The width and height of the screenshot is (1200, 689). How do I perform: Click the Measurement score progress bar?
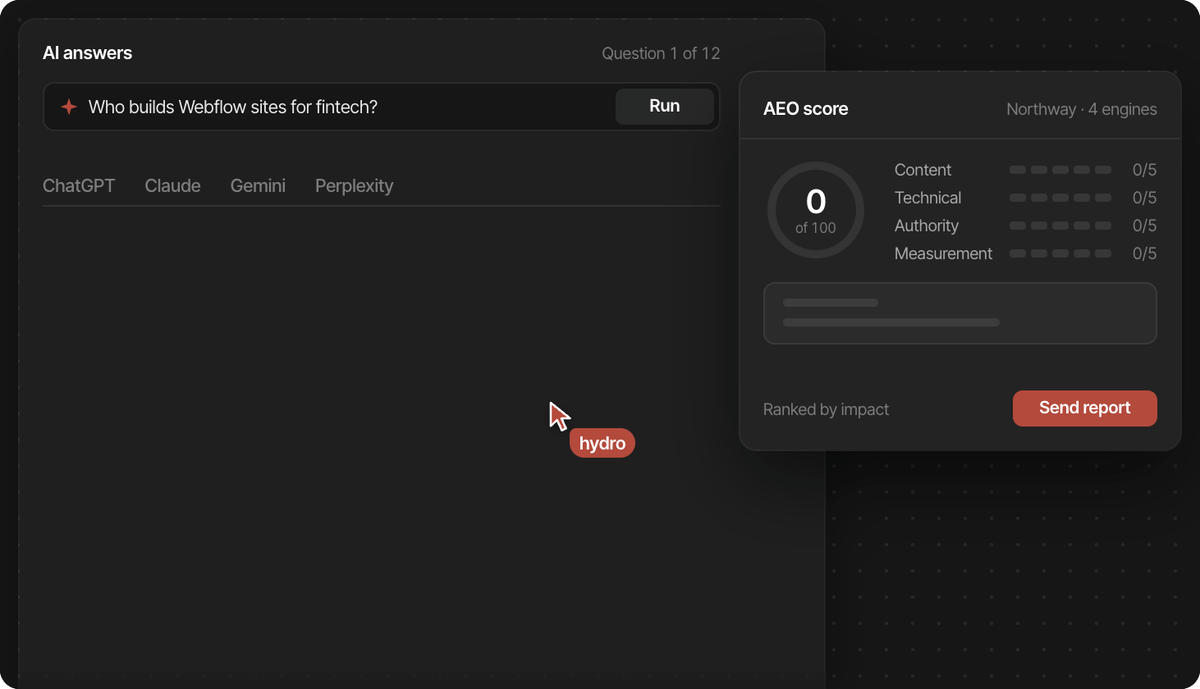pyautogui.click(x=1060, y=254)
